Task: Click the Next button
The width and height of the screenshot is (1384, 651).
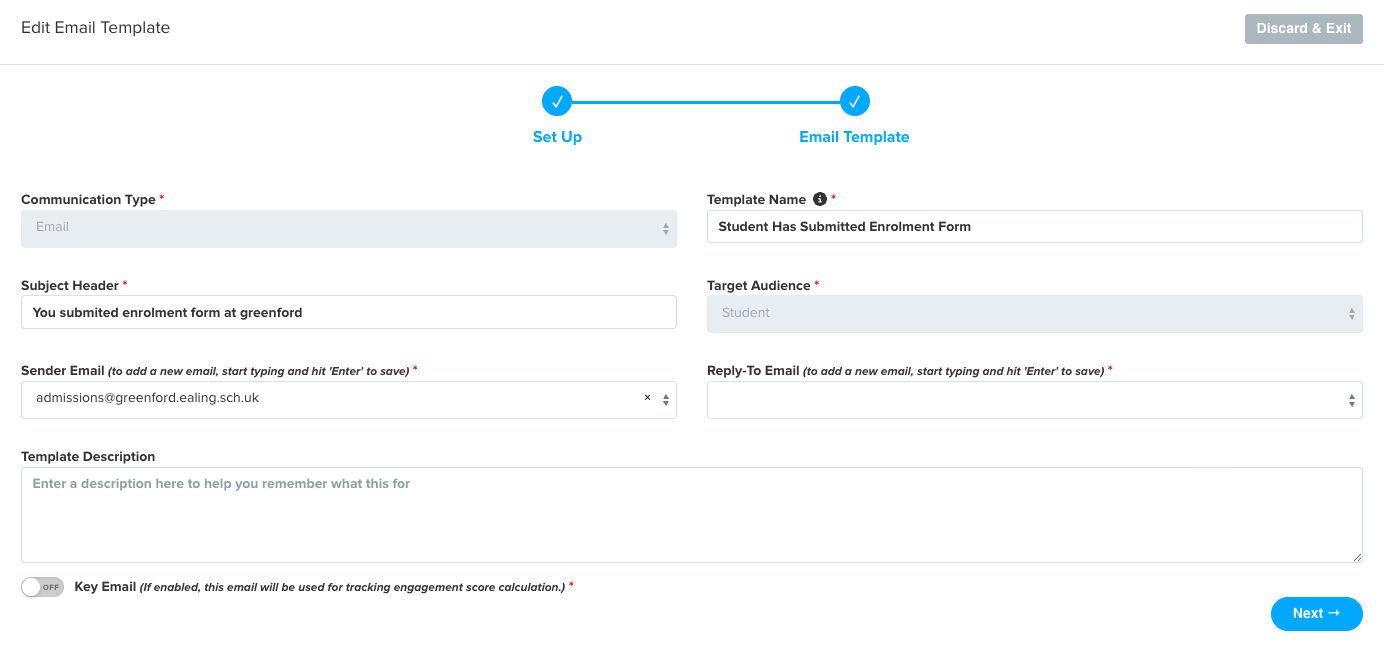Action: tap(1316, 614)
